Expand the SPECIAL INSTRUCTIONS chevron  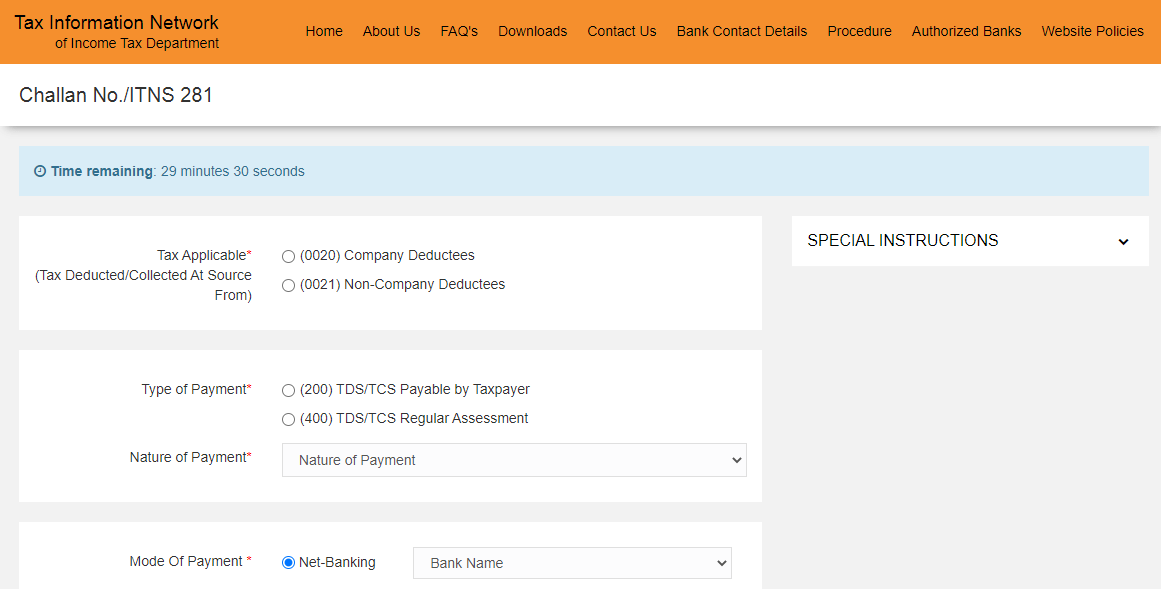(x=1122, y=241)
